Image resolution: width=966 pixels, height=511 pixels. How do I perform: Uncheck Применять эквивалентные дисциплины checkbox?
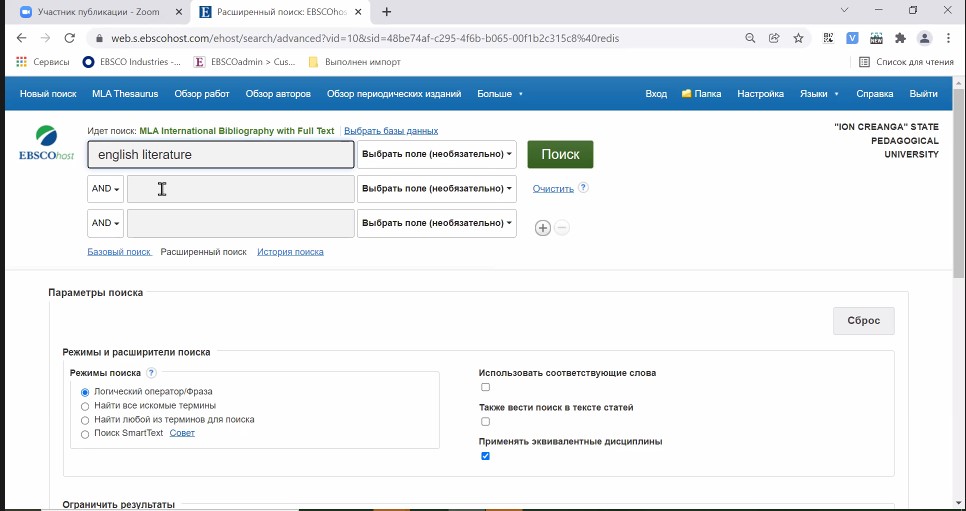coord(485,456)
